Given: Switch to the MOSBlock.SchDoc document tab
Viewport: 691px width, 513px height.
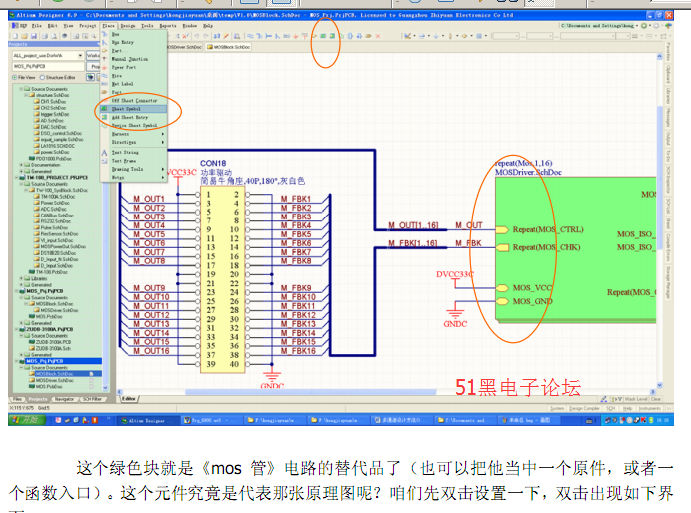Looking at the screenshot, I should coord(228,47).
